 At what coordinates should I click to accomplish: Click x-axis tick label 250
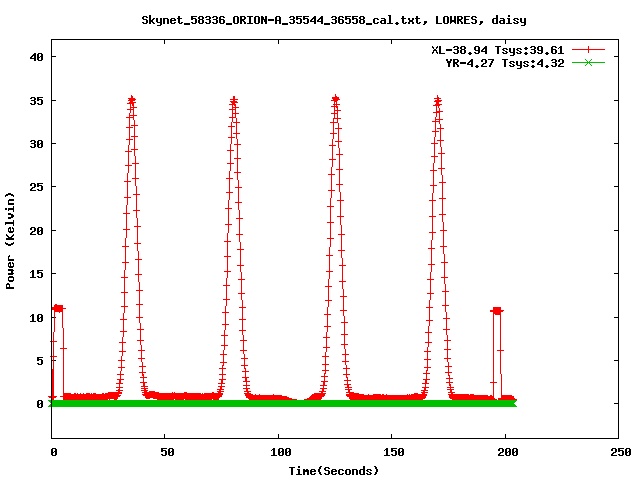point(621,452)
